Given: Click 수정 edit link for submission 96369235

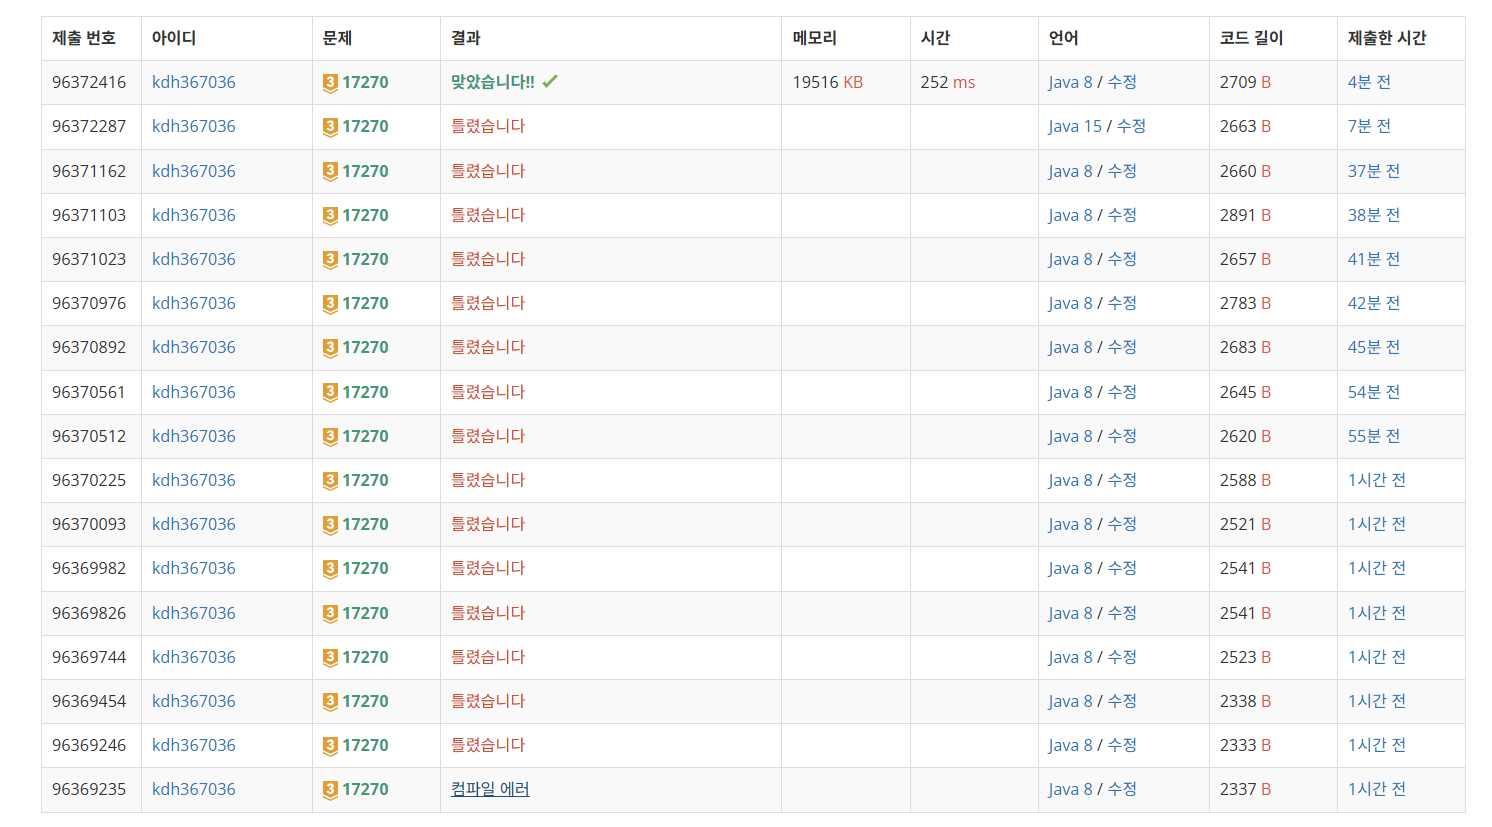Looking at the screenshot, I should [x=1122, y=789].
